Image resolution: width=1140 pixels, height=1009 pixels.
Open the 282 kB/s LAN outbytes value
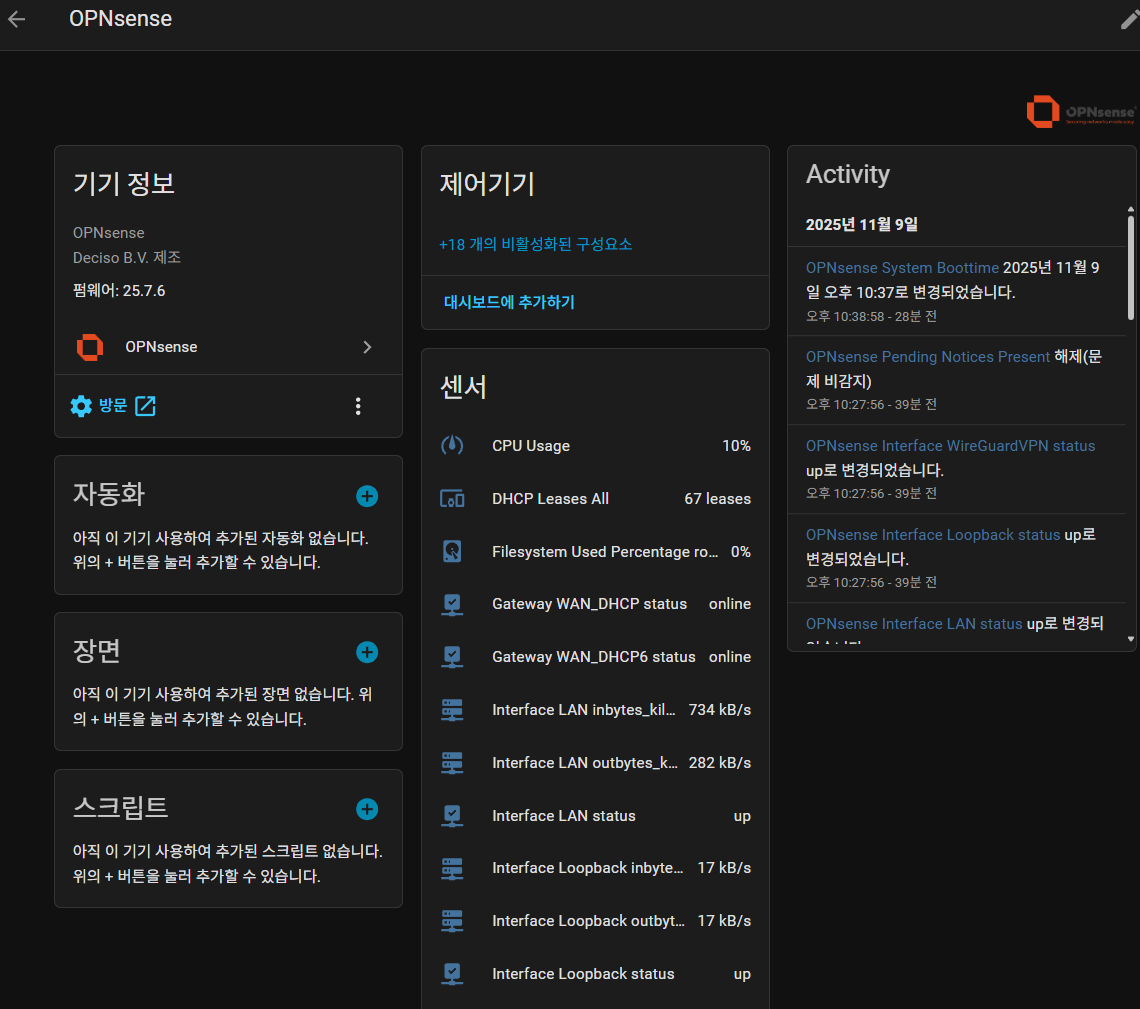(x=720, y=763)
